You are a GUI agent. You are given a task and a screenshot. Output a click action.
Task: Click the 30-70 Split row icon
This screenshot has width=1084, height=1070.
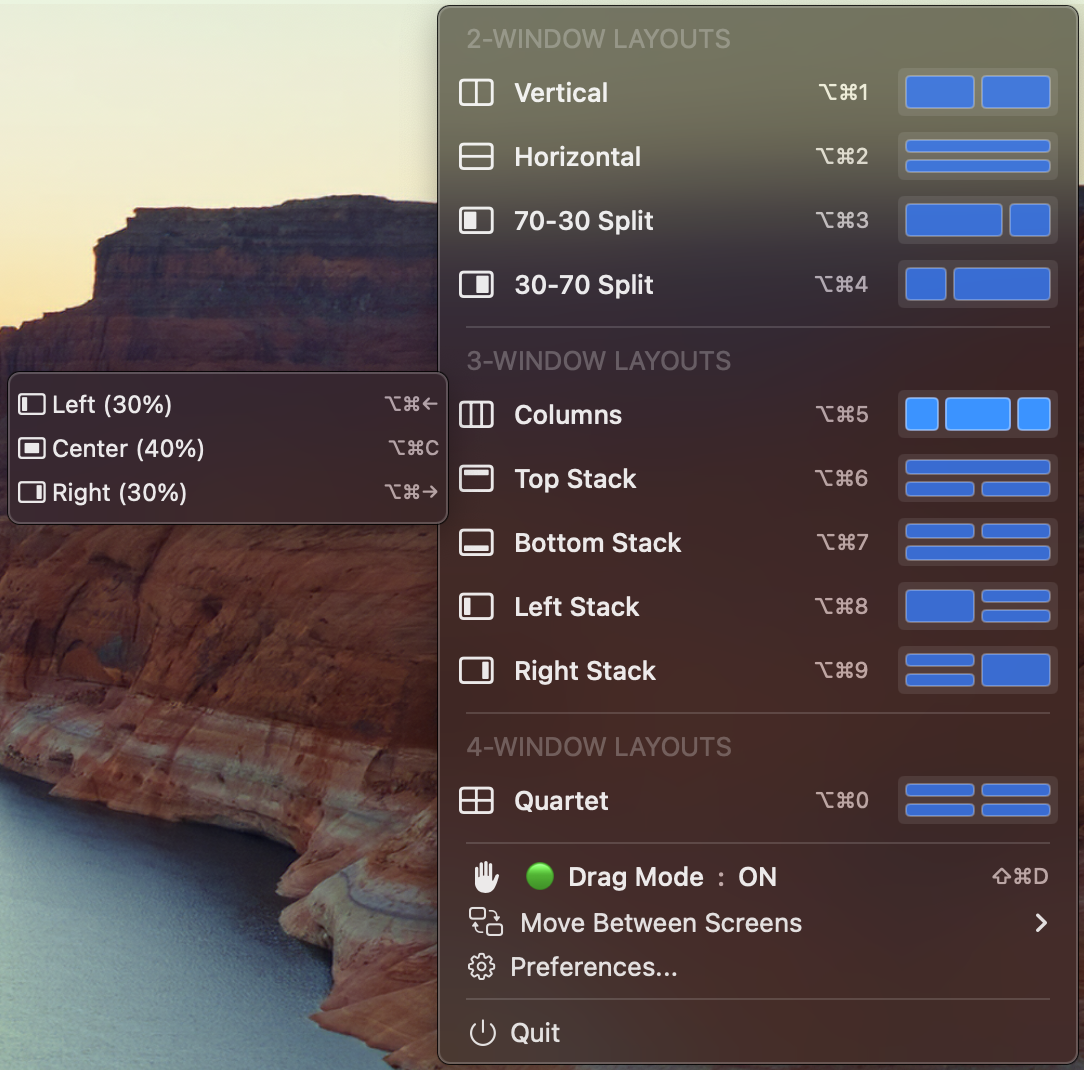(476, 284)
